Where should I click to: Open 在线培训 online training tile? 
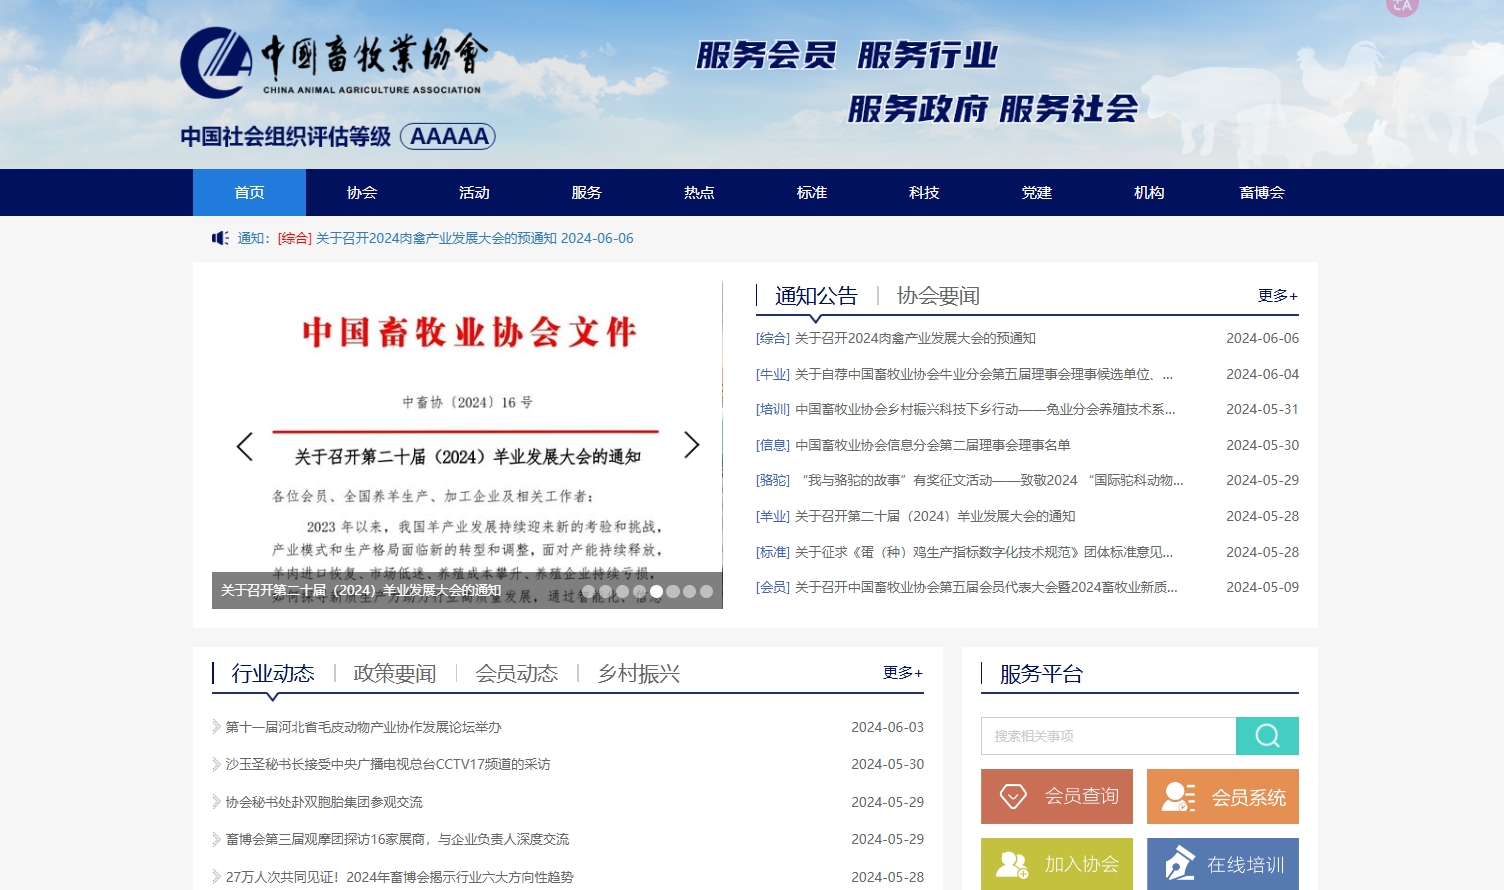[1223, 864]
